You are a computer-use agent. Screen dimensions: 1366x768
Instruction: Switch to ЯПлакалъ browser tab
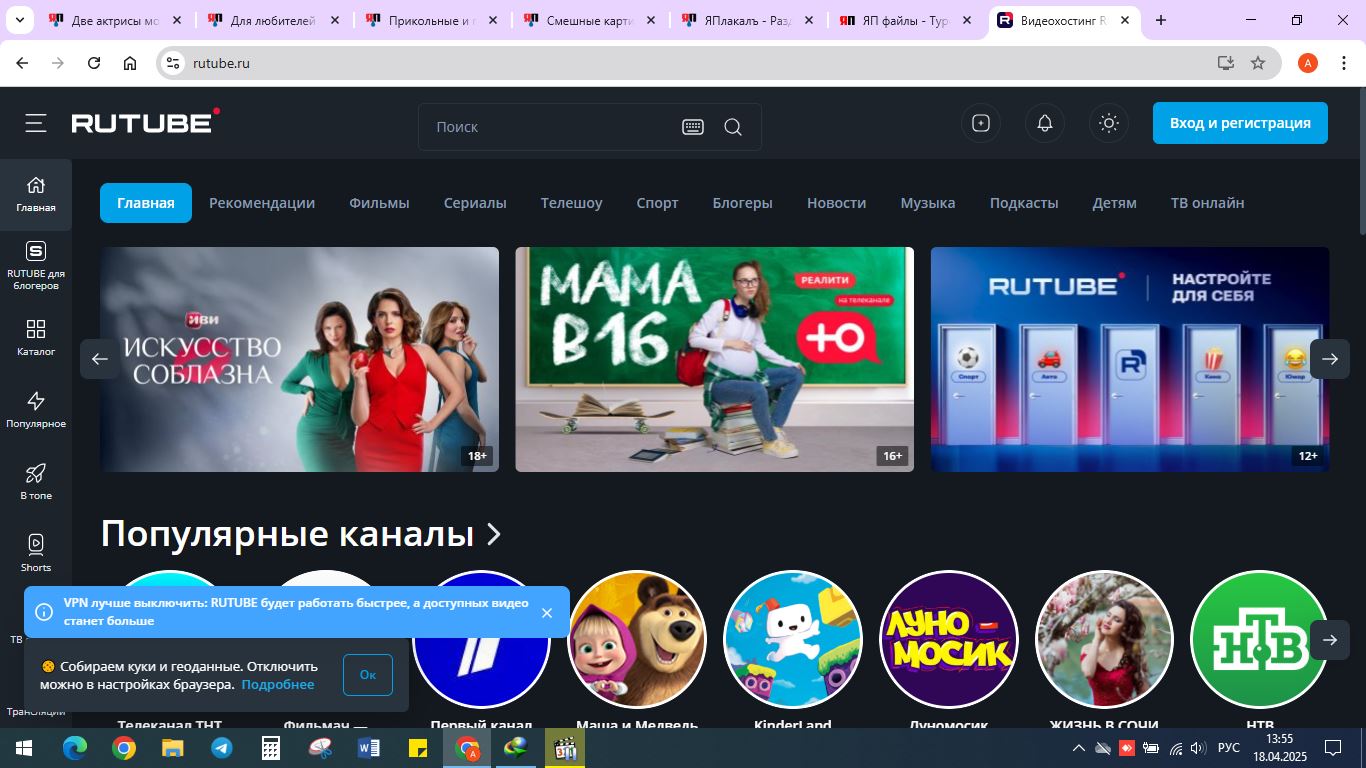(x=748, y=20)
